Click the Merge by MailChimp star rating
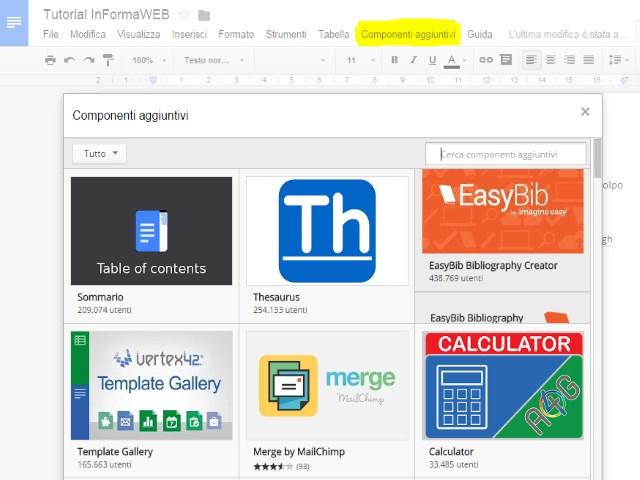The height and width of the screenshot is (480, 640). (273, 466)
